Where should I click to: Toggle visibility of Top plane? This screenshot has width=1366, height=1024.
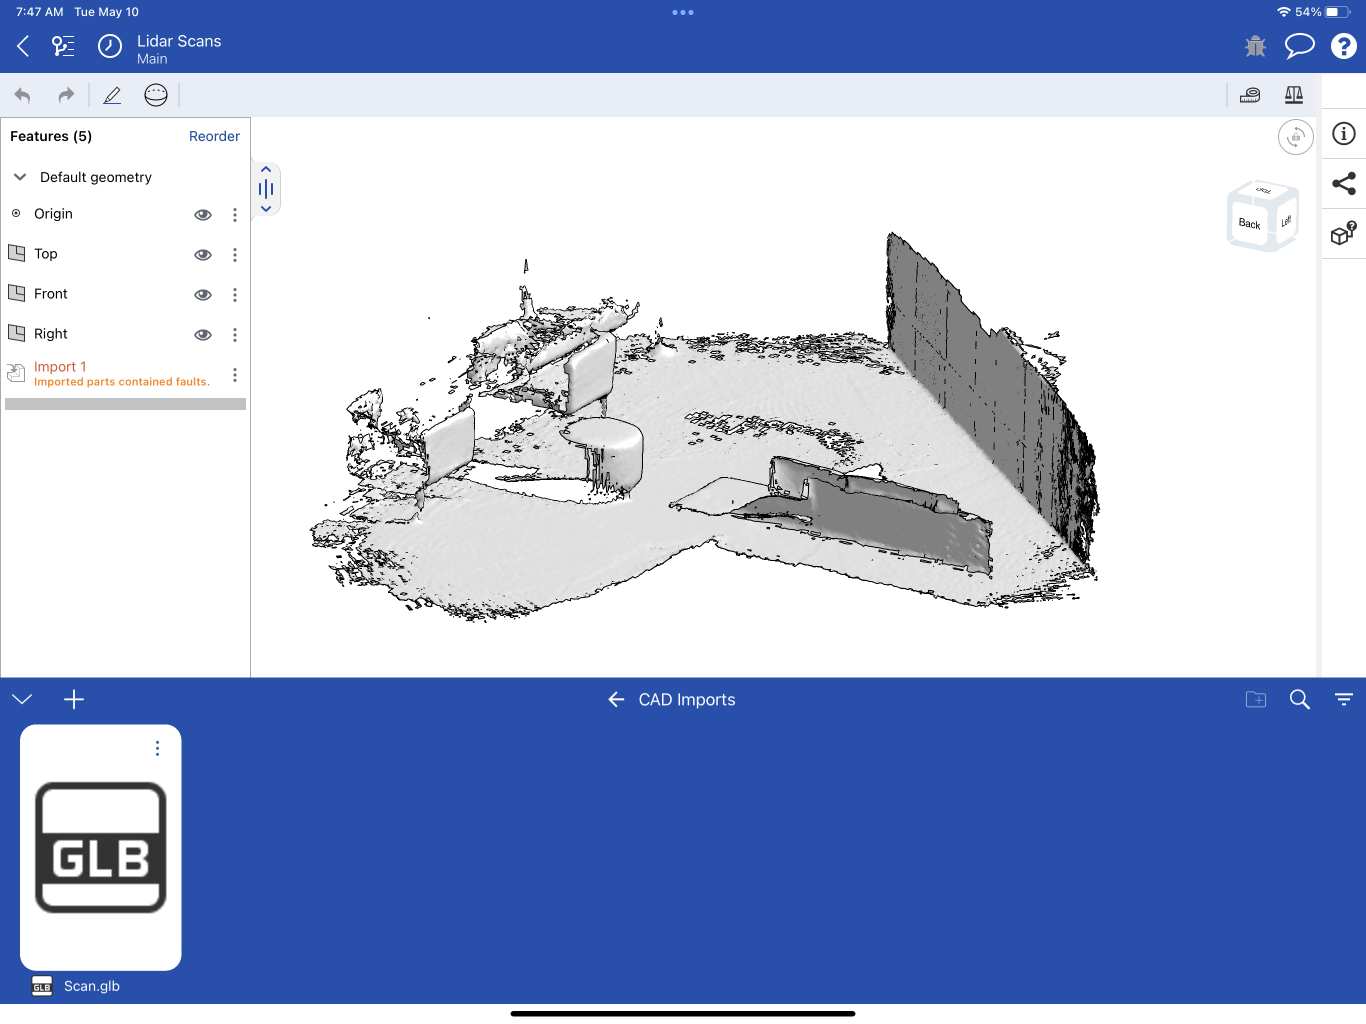203,255
